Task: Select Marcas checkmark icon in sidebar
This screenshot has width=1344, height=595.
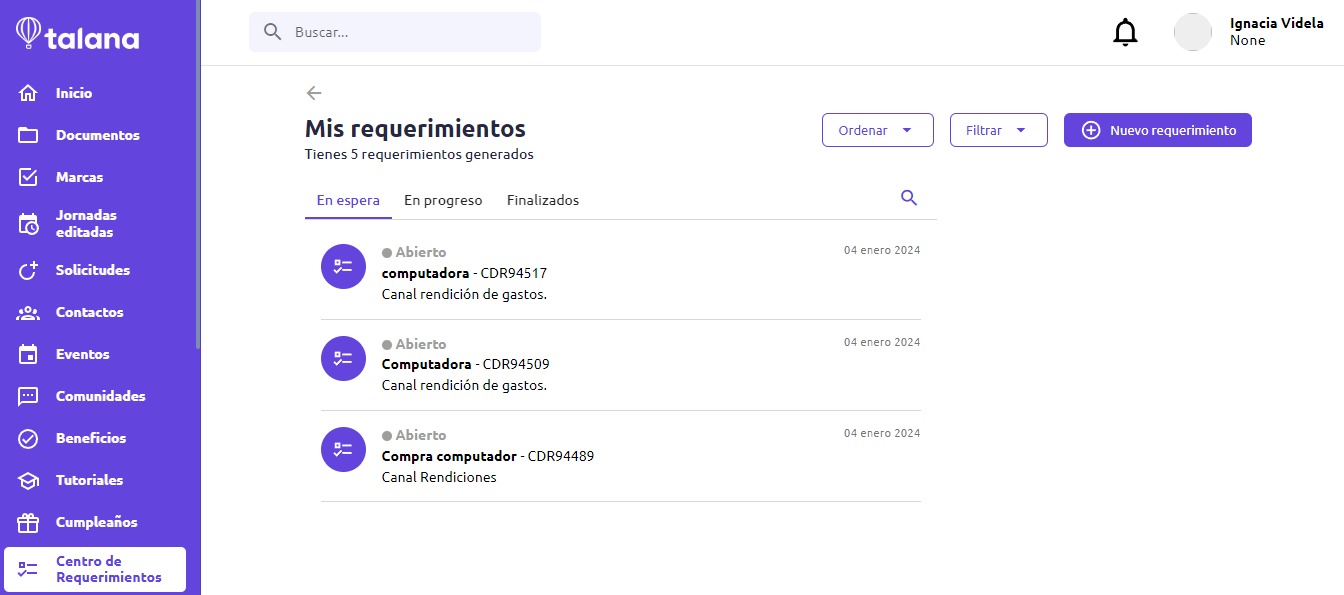Action: [x=28, y=177]
